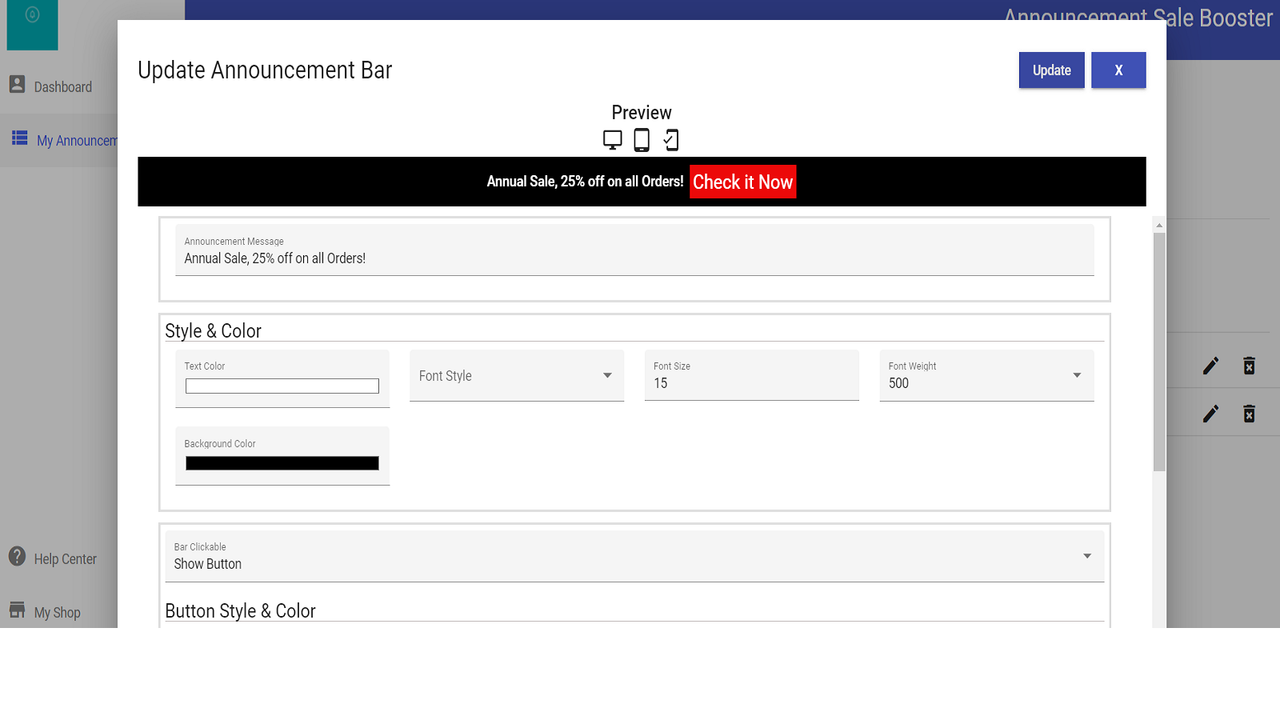Click the Announcement Message input field

635,250
